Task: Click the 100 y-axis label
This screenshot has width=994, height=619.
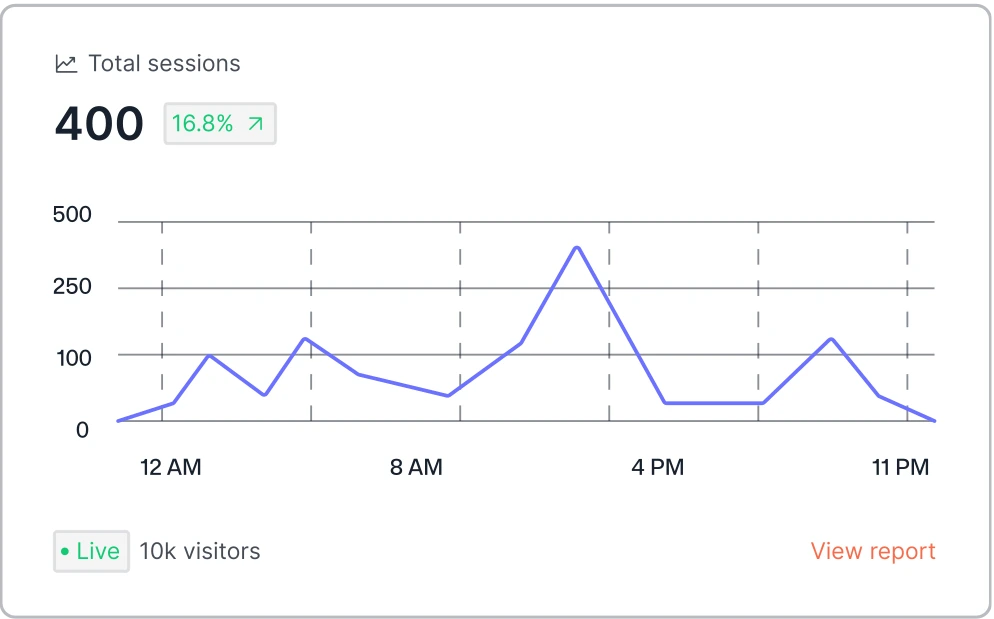Action: tap(72, 358)
